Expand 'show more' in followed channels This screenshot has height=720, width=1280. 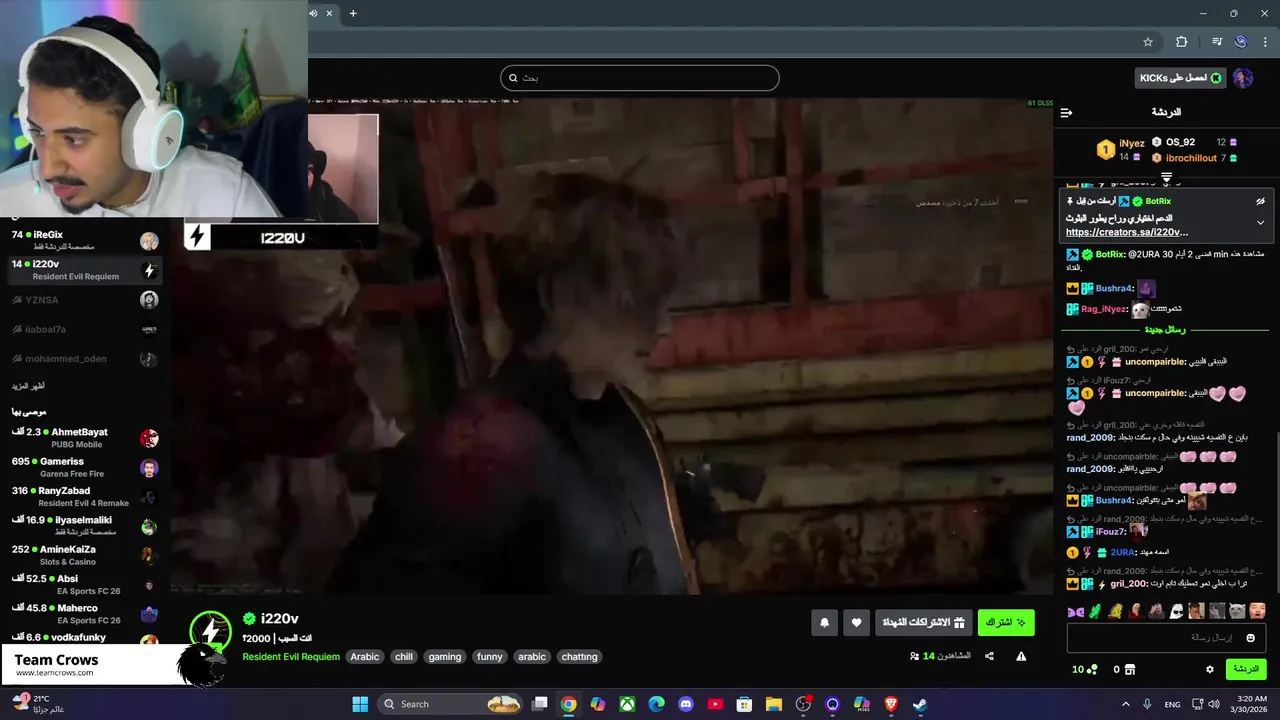pyautogui.click(x=28, y=386)
